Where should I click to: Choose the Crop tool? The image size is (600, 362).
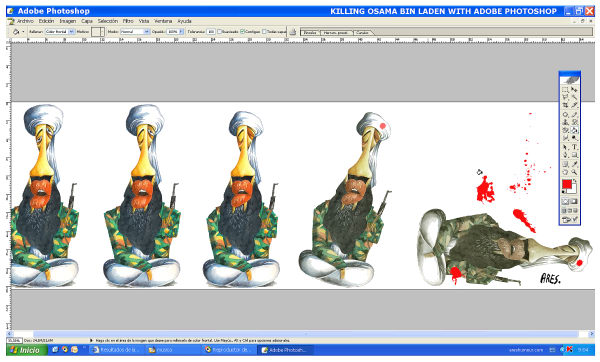[x=565, y=105]
